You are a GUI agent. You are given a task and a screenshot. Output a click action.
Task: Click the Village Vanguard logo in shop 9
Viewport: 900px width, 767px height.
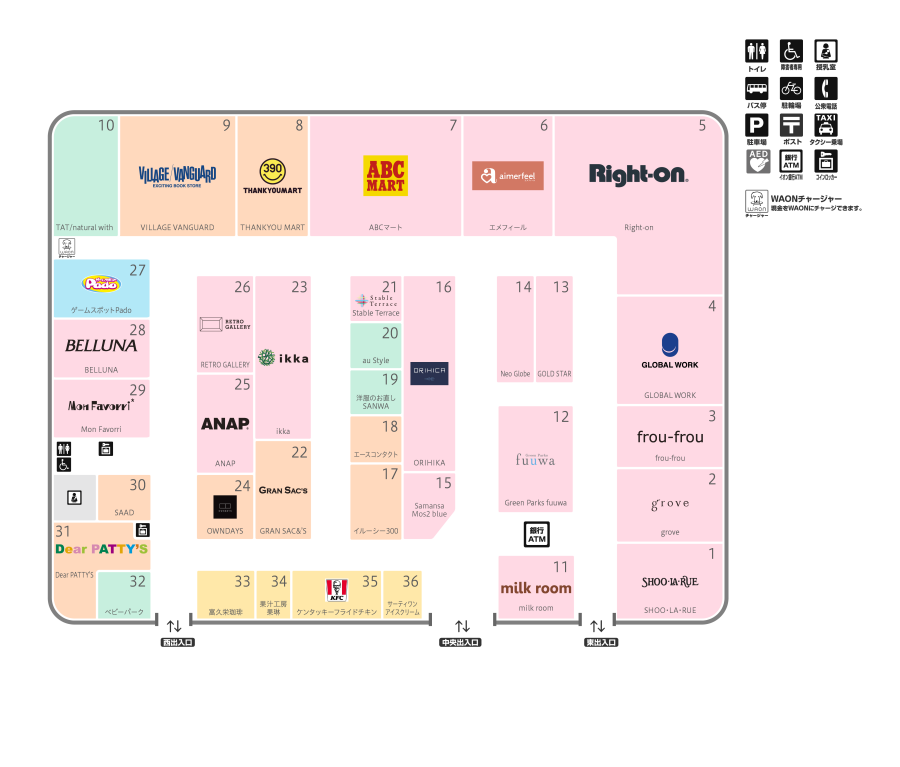(x=177, y=176)
